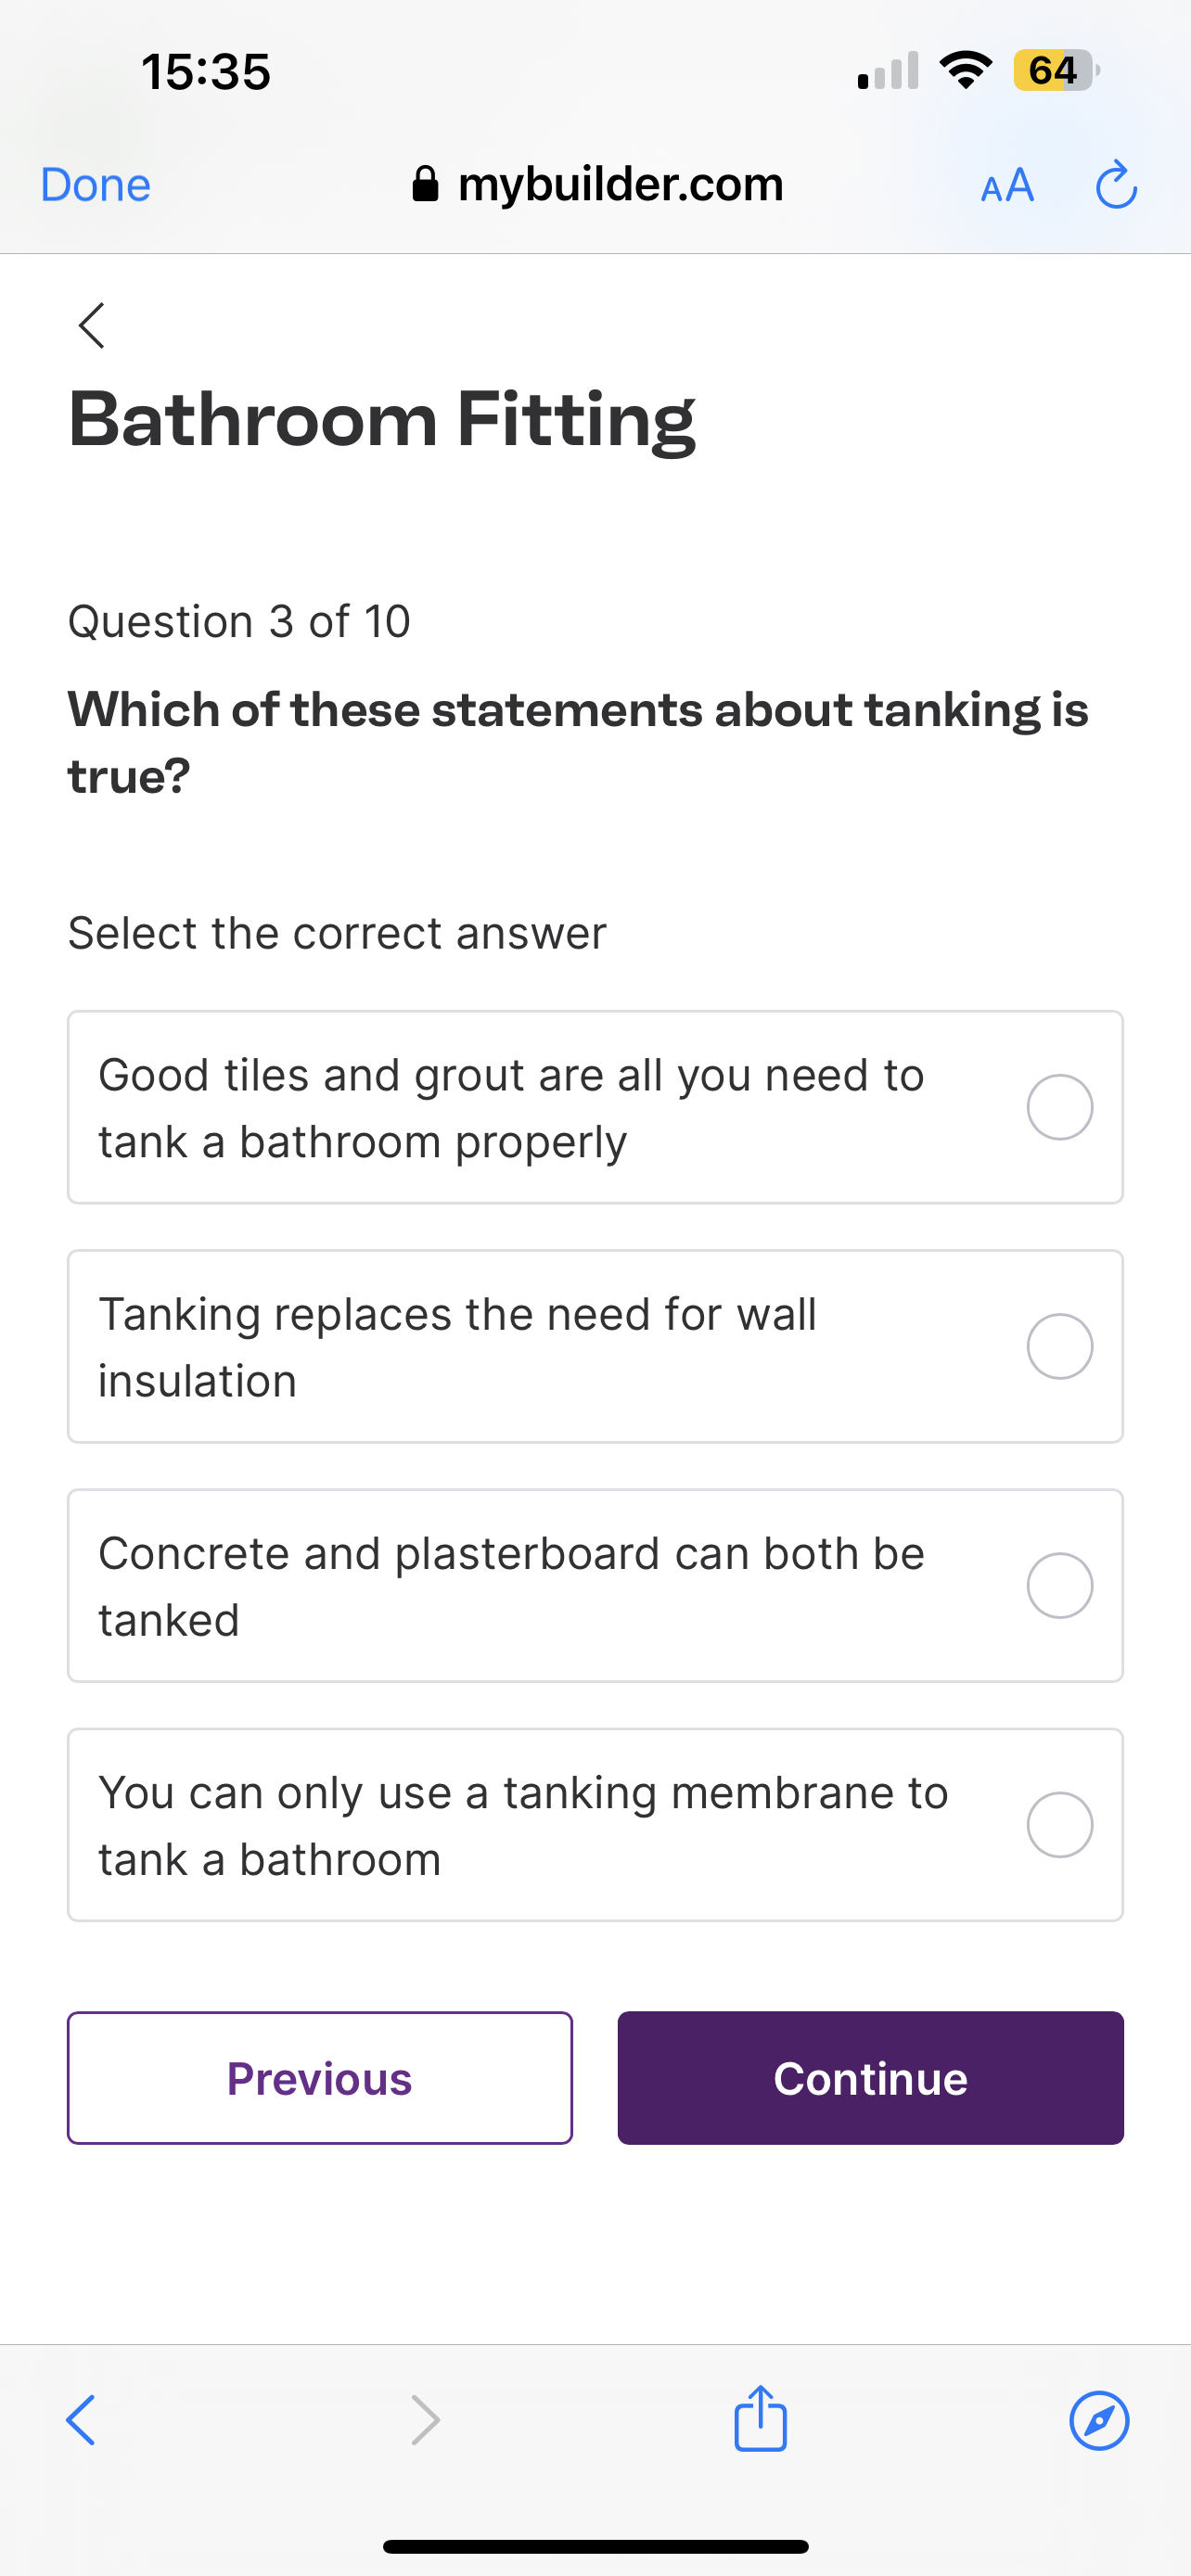The image size is (1191, 2576).
Task: Open the AA text size options
Action: tap(1007, 185)
